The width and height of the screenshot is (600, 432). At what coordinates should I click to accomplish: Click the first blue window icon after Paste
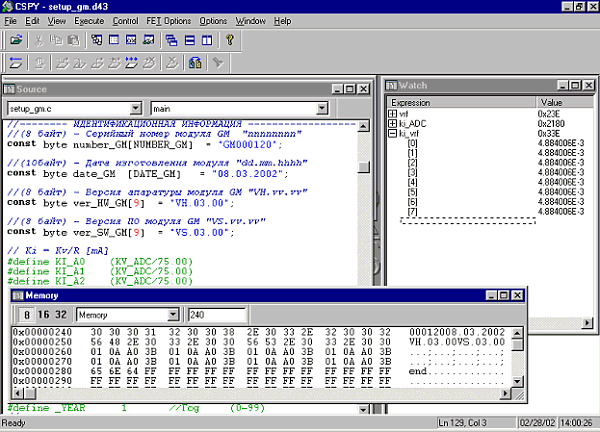[96, 40]
